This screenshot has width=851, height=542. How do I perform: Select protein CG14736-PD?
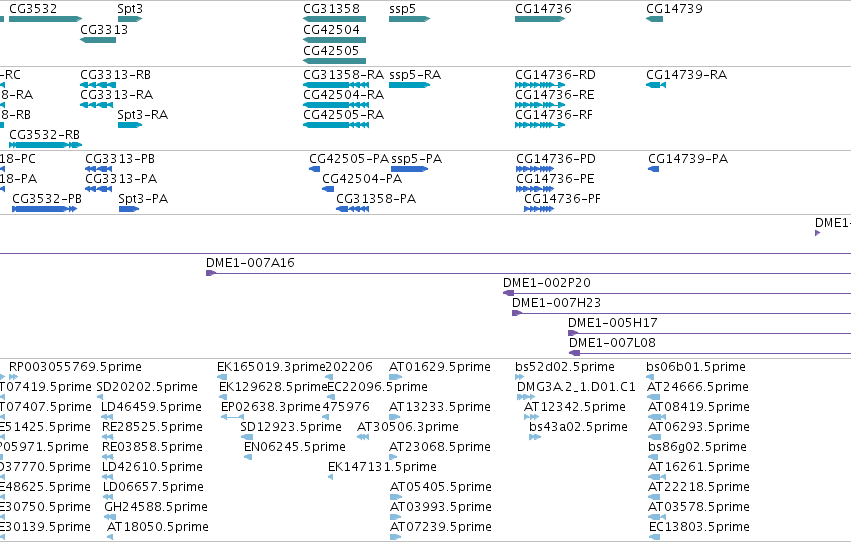(535, 169)
